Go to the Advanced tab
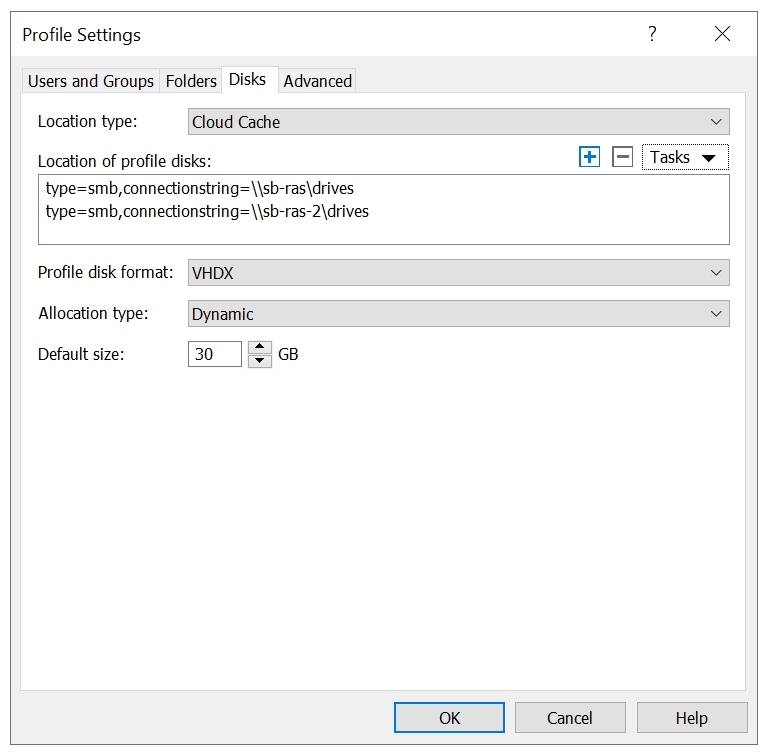This screenshot has height=754, width=765. point(317,81)
